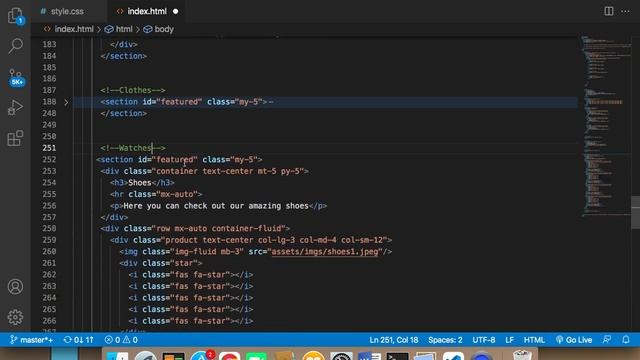Change language mode HTML

click(534, 340)
